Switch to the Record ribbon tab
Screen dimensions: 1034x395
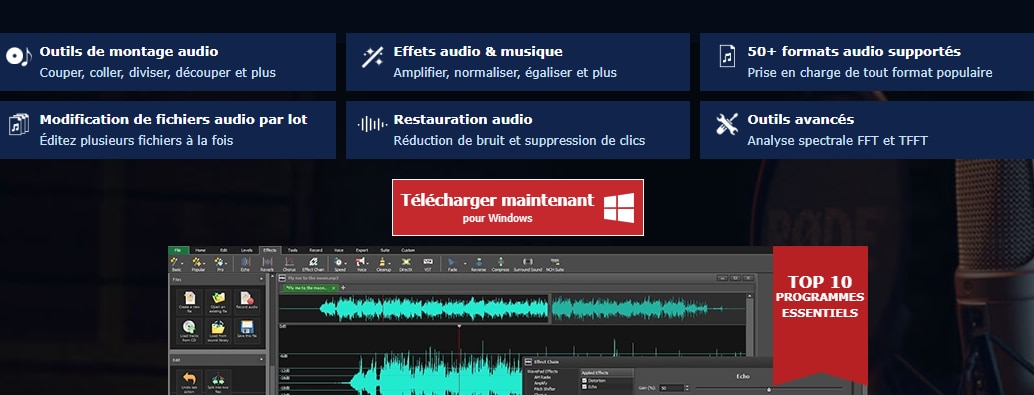(x=316, y=250)
